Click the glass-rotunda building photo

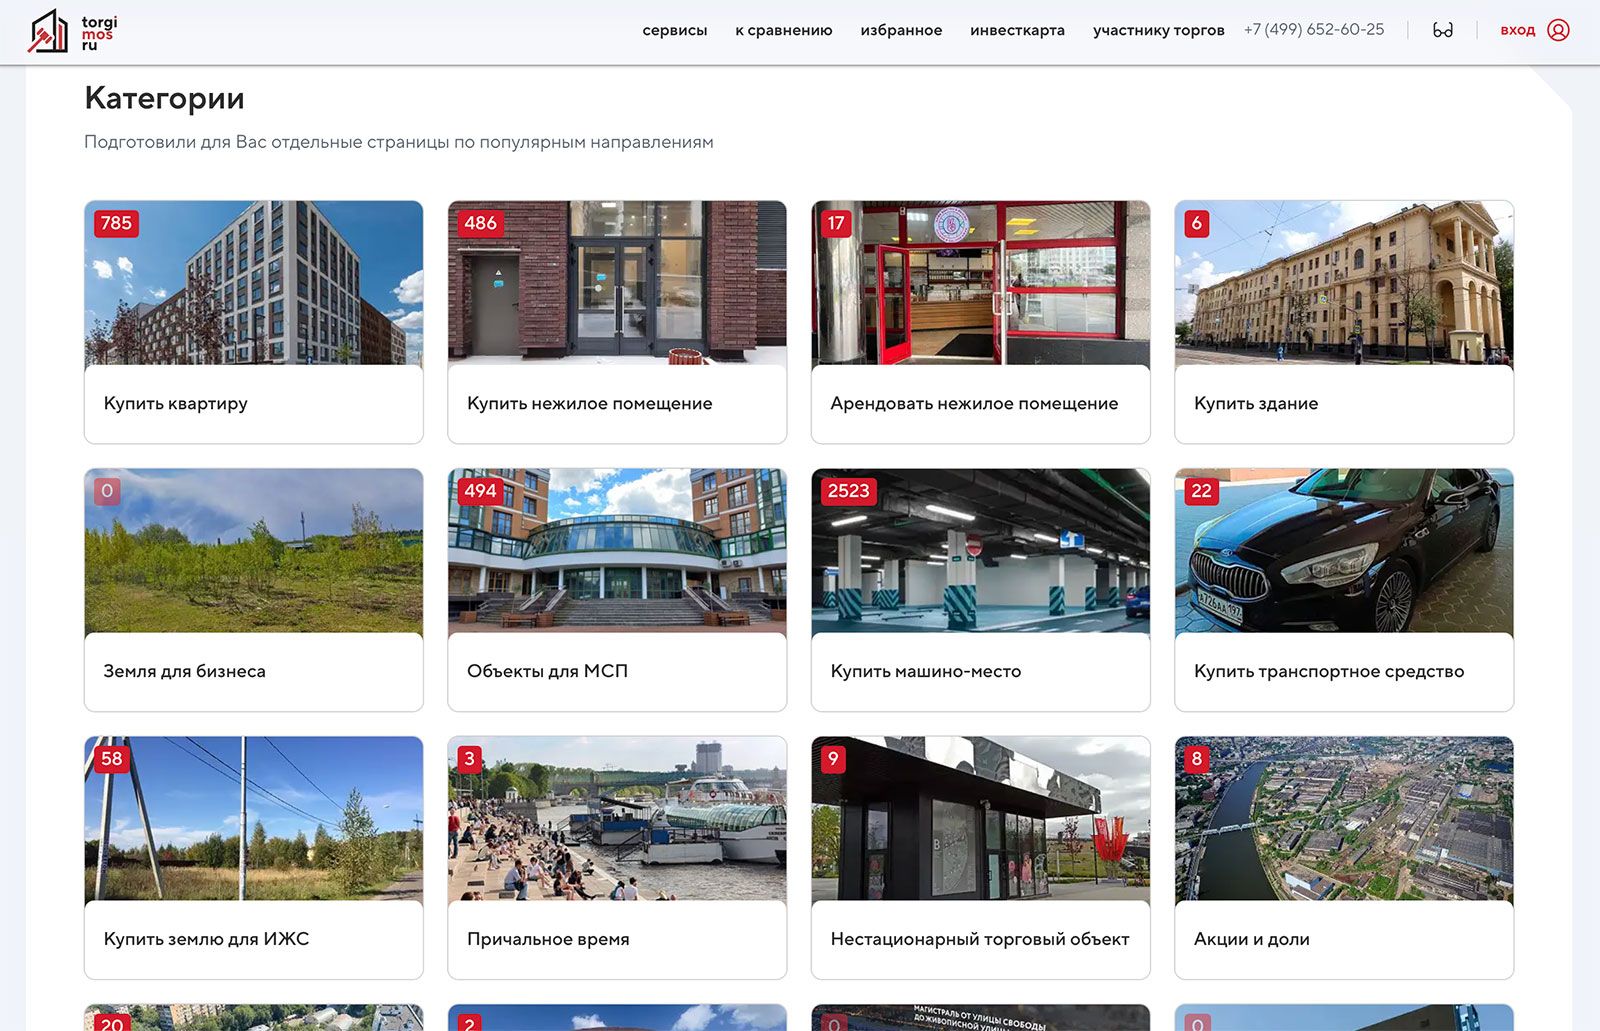pos(617,551)
